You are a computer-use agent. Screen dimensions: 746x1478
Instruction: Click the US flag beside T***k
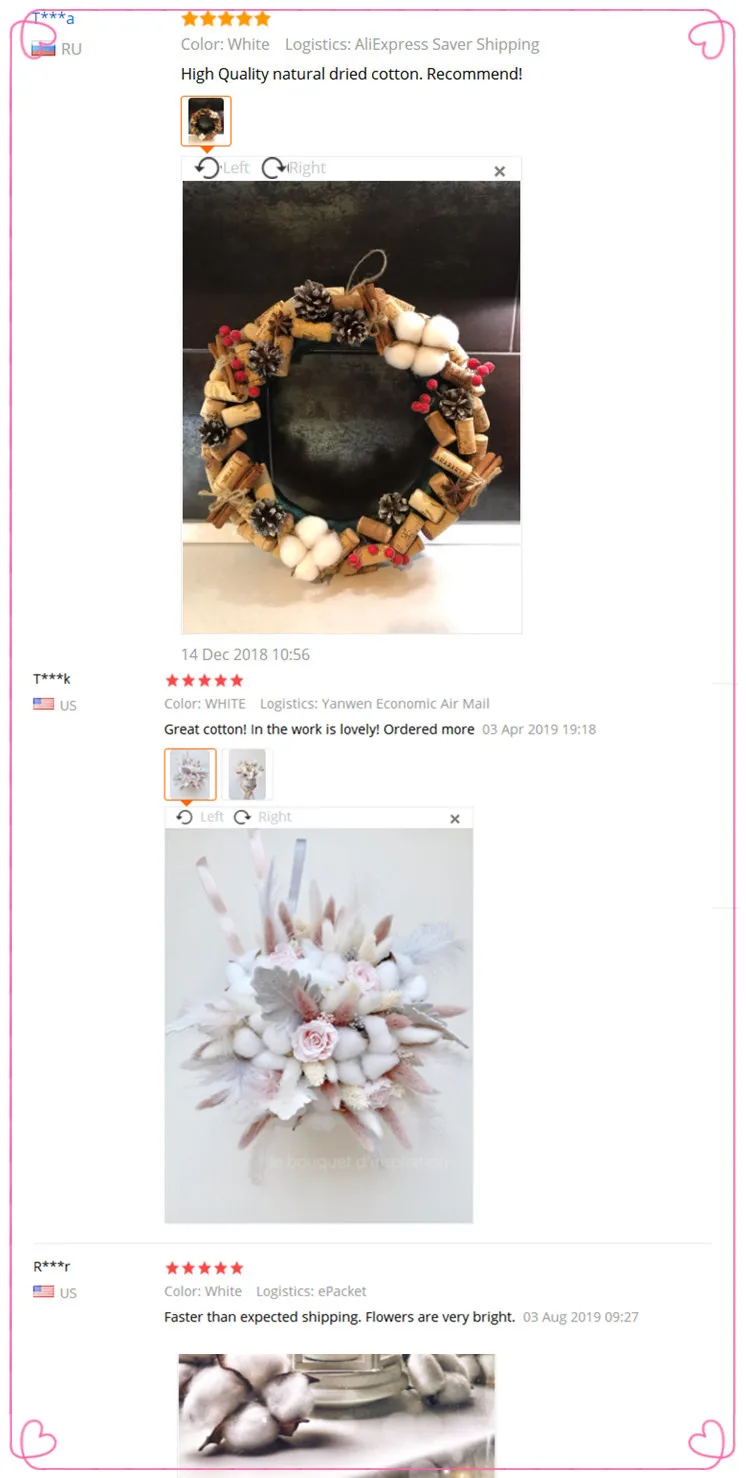pos(43,704)
